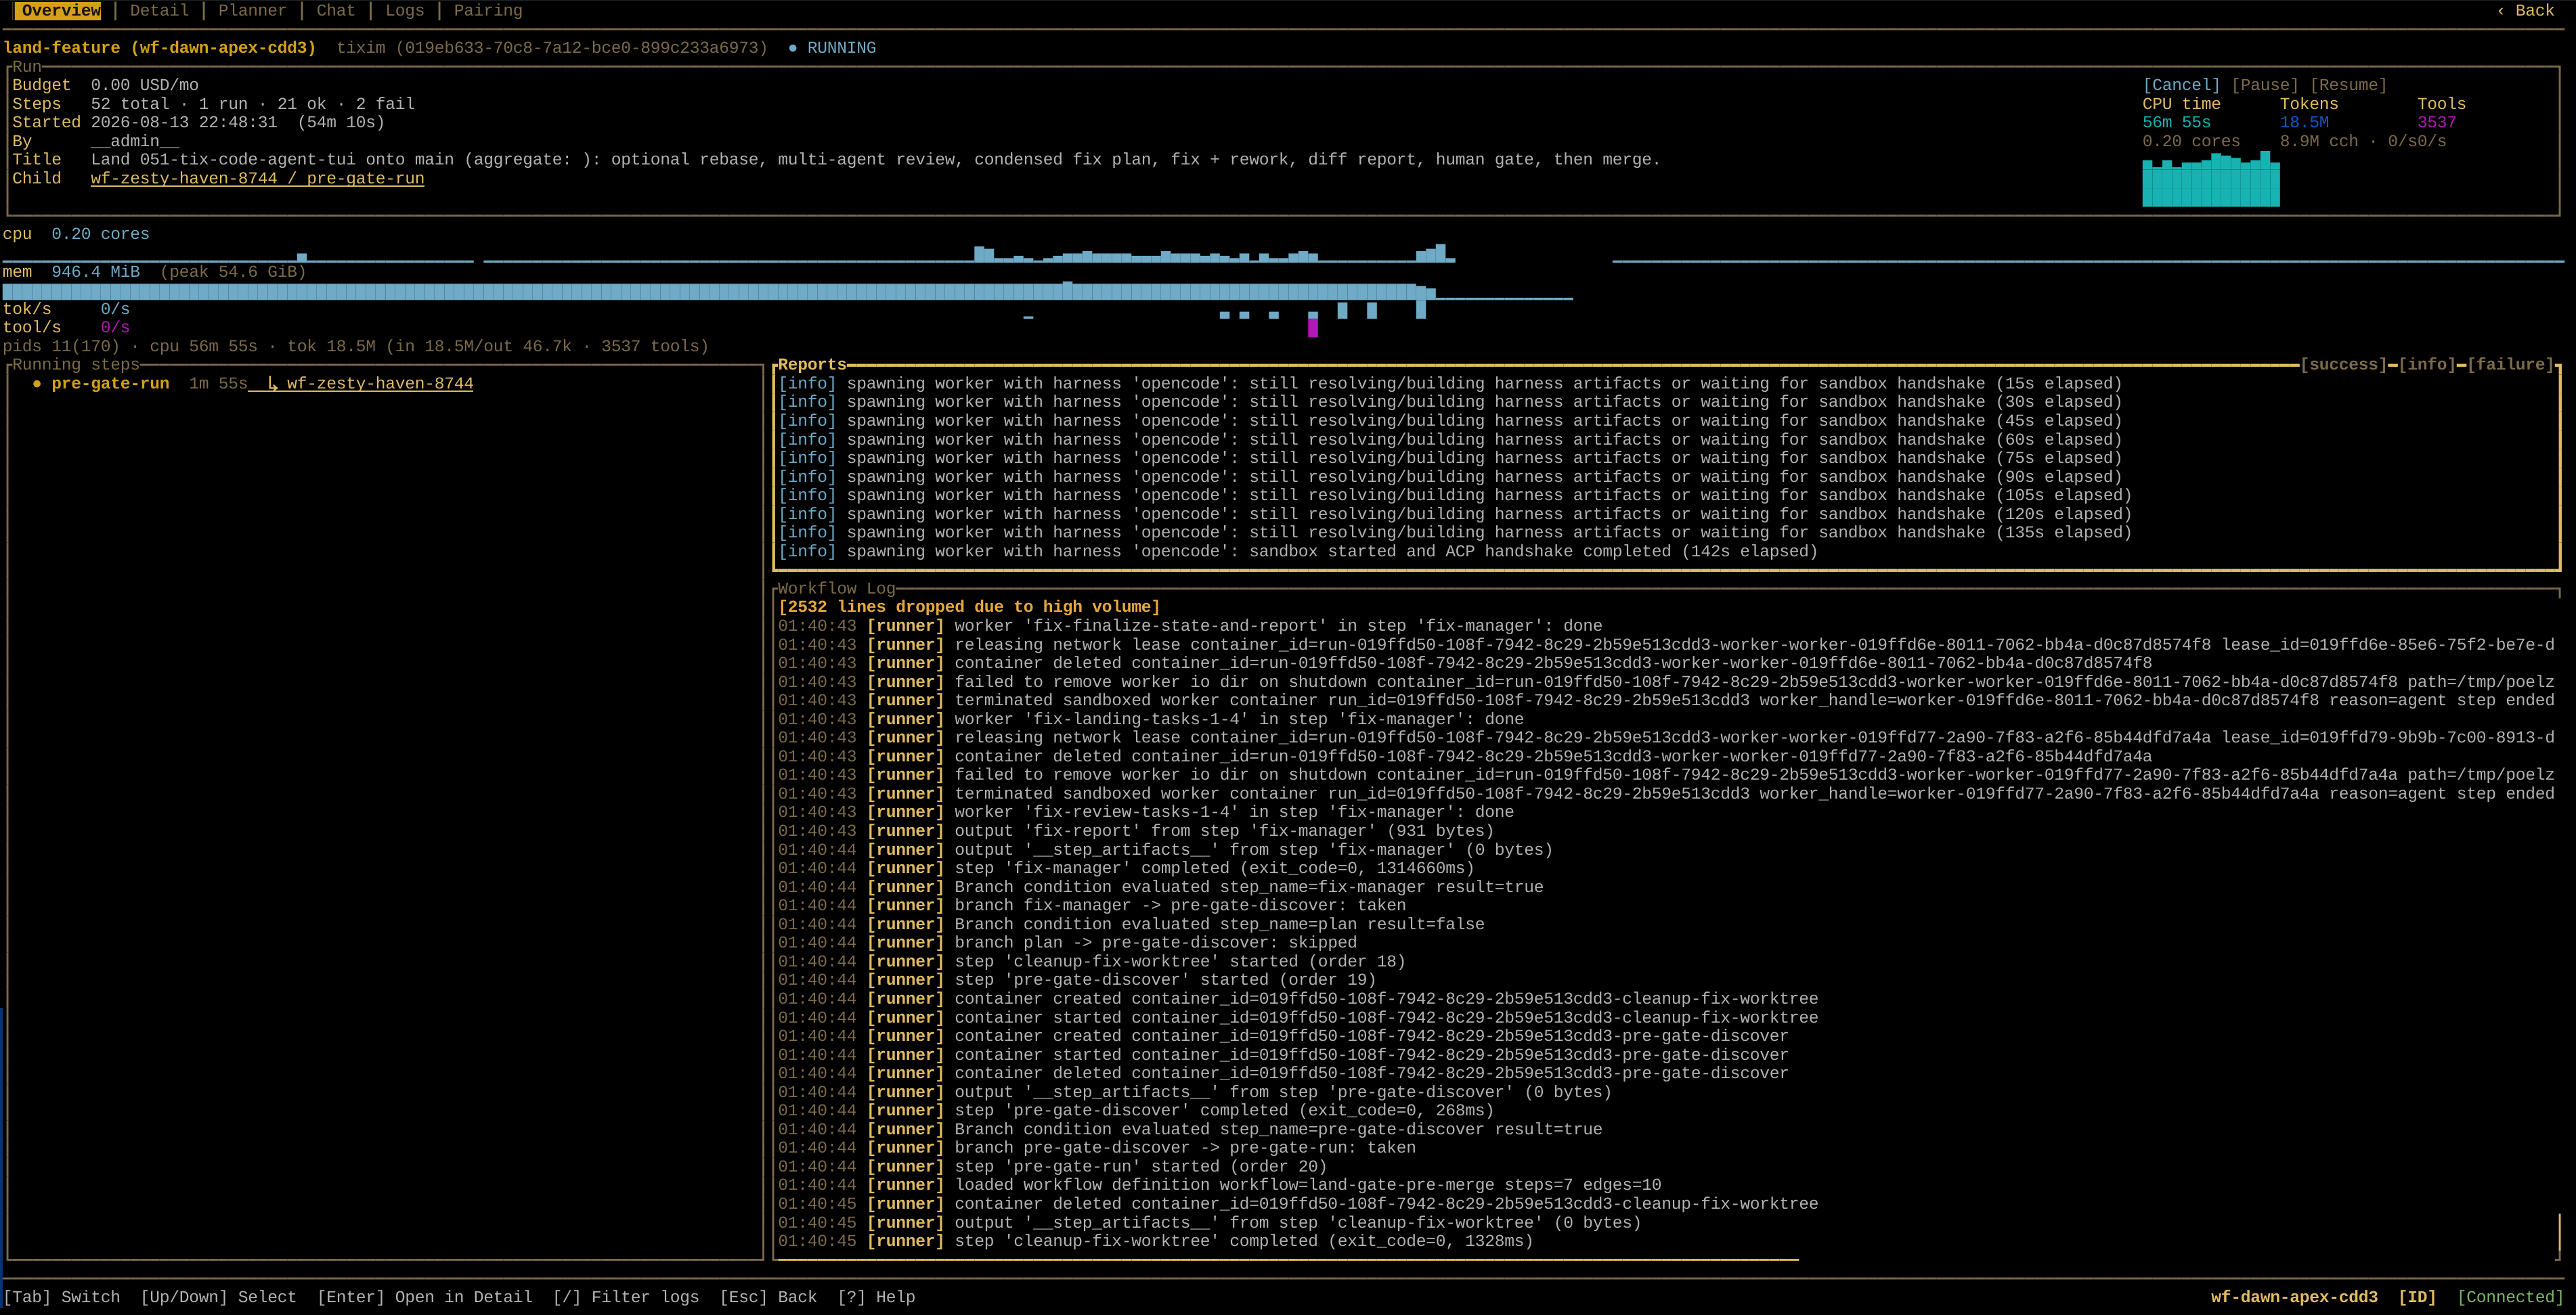Click the pre-gate-run status bullet icon
This screenshot has width=2576, height=1315.
[x=37, y=383]
